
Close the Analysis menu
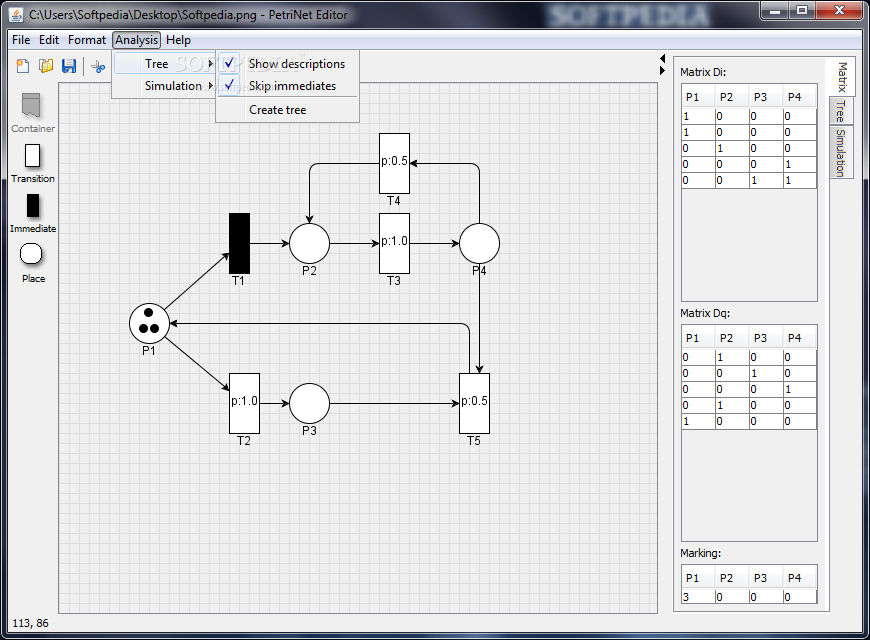coord(136,40)
